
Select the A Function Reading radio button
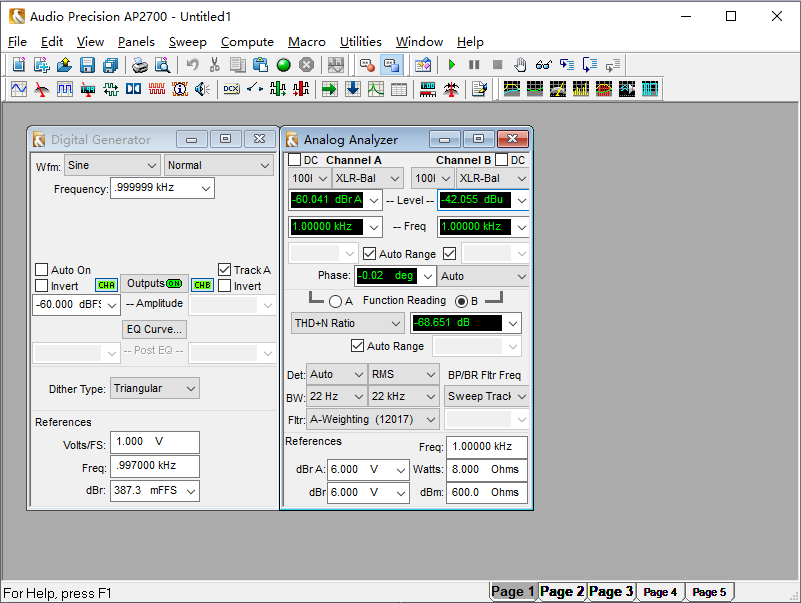tap(335, 302)
